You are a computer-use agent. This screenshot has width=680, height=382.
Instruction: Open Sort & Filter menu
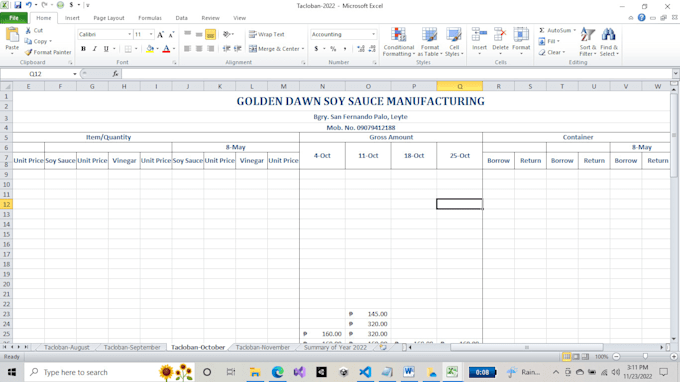(x=588, y=42)
